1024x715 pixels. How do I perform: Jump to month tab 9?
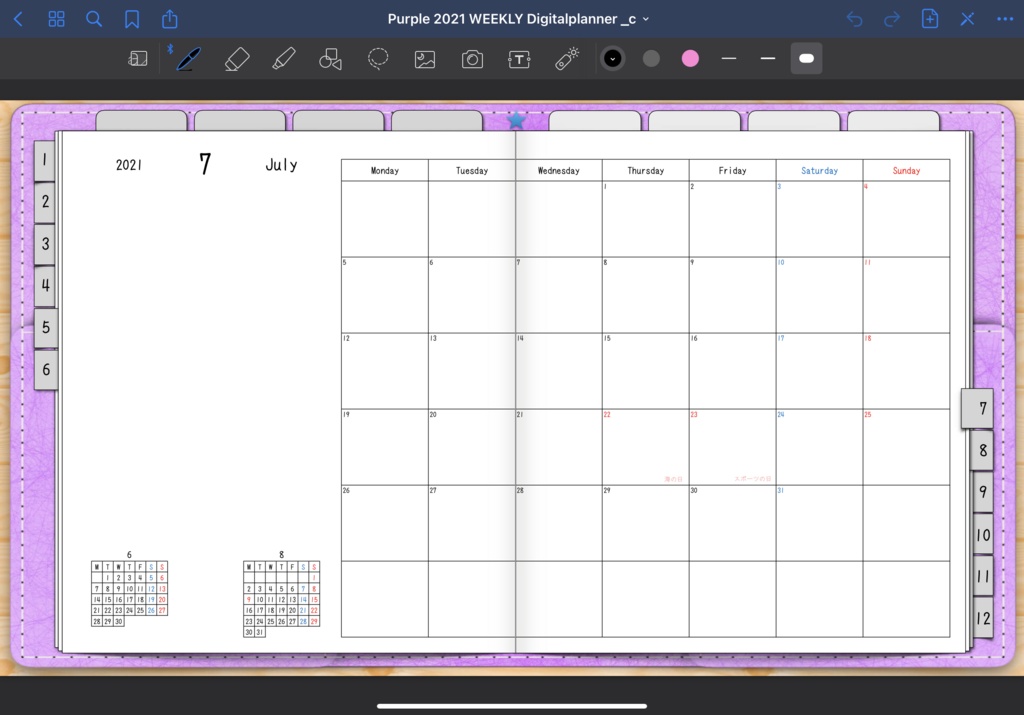click(982, 492)
